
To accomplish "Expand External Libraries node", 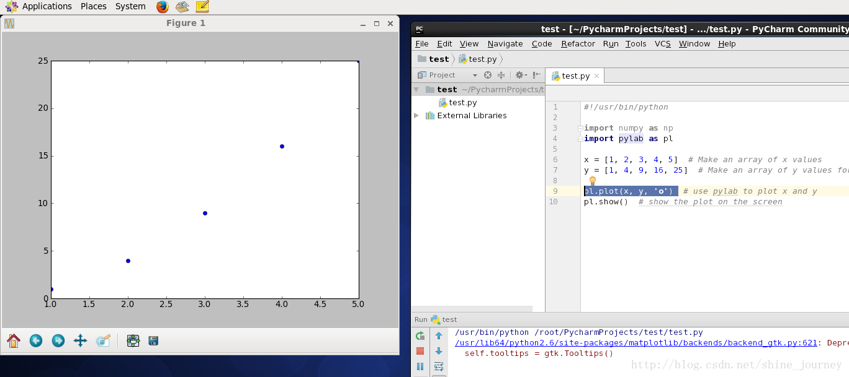I will 416,115.
